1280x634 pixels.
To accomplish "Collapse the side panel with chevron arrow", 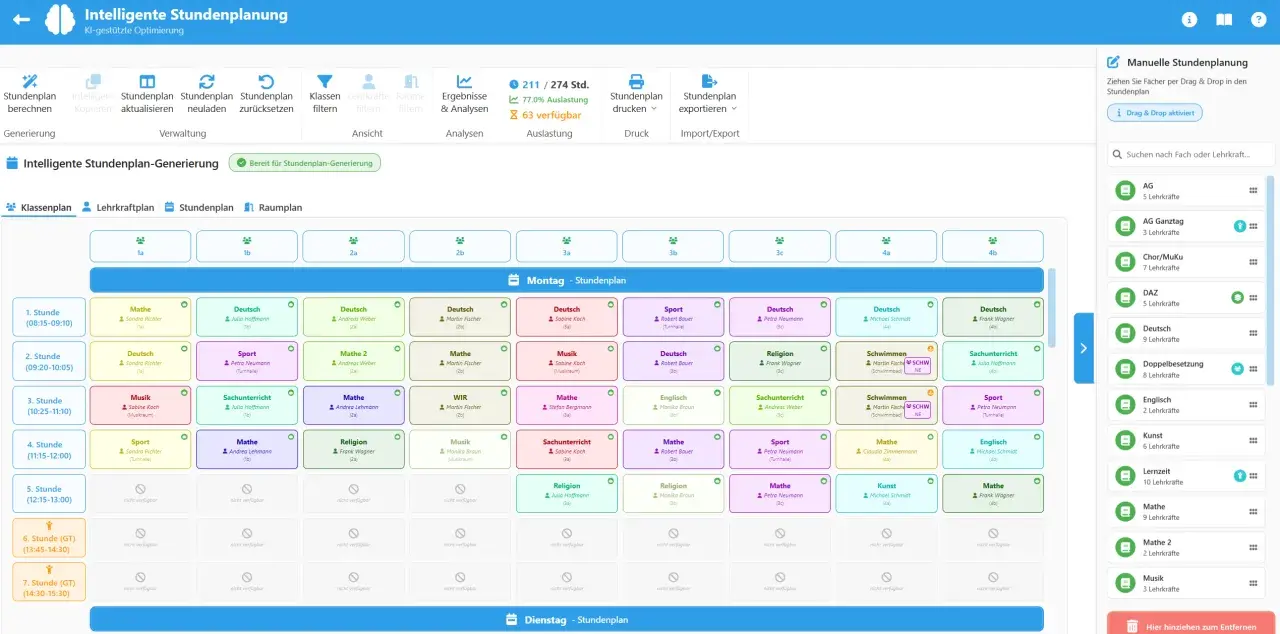I will tap(1084, 348).
